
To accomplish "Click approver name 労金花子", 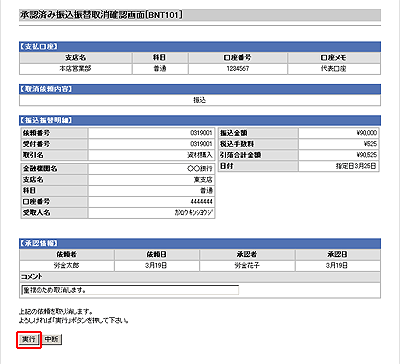I will coord(247,266).
